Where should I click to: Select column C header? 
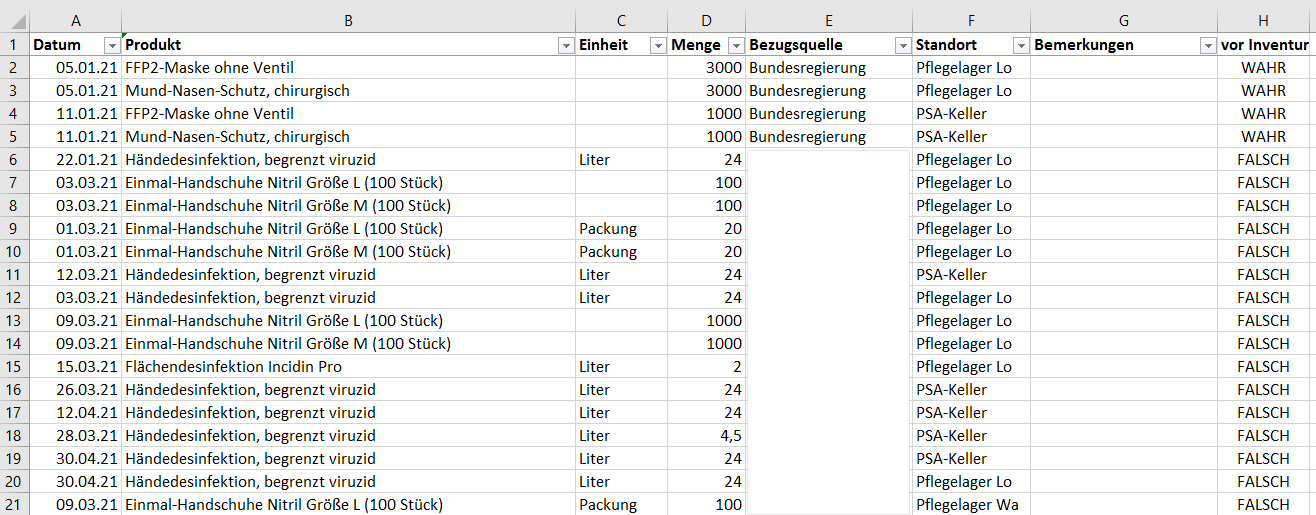click(622, 21)
